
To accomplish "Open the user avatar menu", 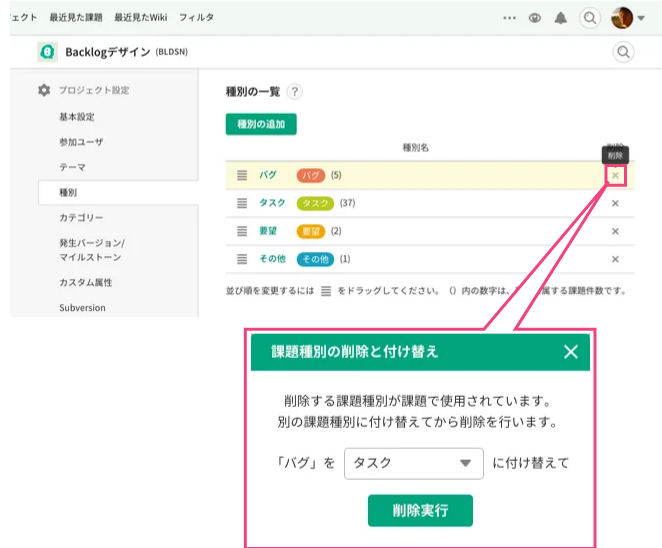I will [622, 18].
